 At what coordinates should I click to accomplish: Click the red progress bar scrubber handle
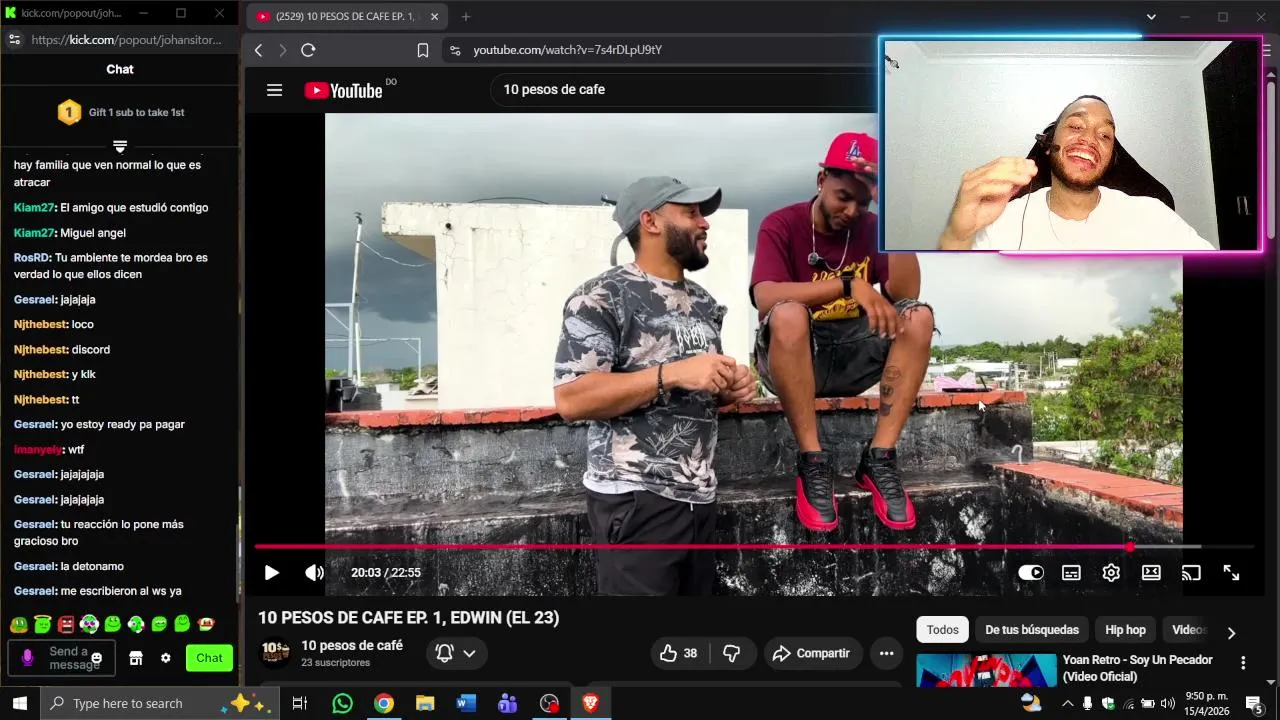[x=1130, y=547]
